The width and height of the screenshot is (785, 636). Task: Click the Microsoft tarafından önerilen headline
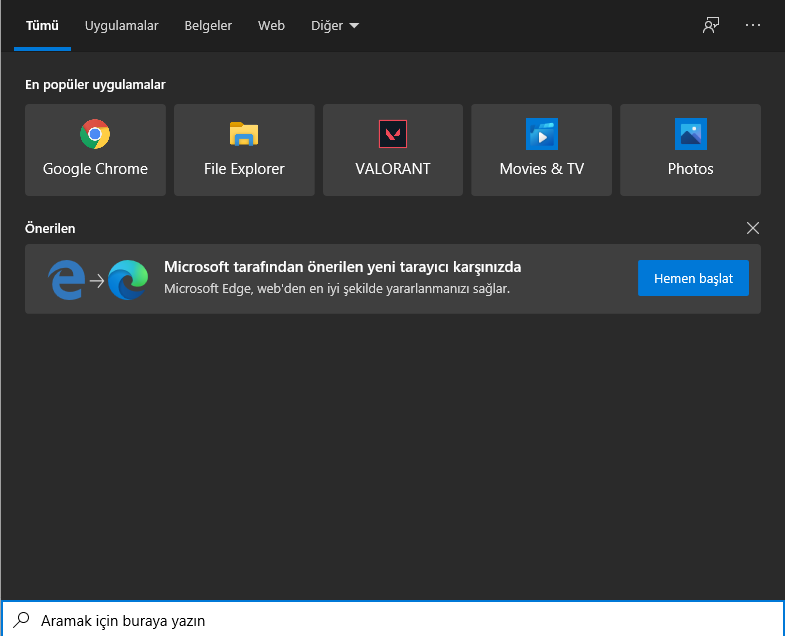342,267
